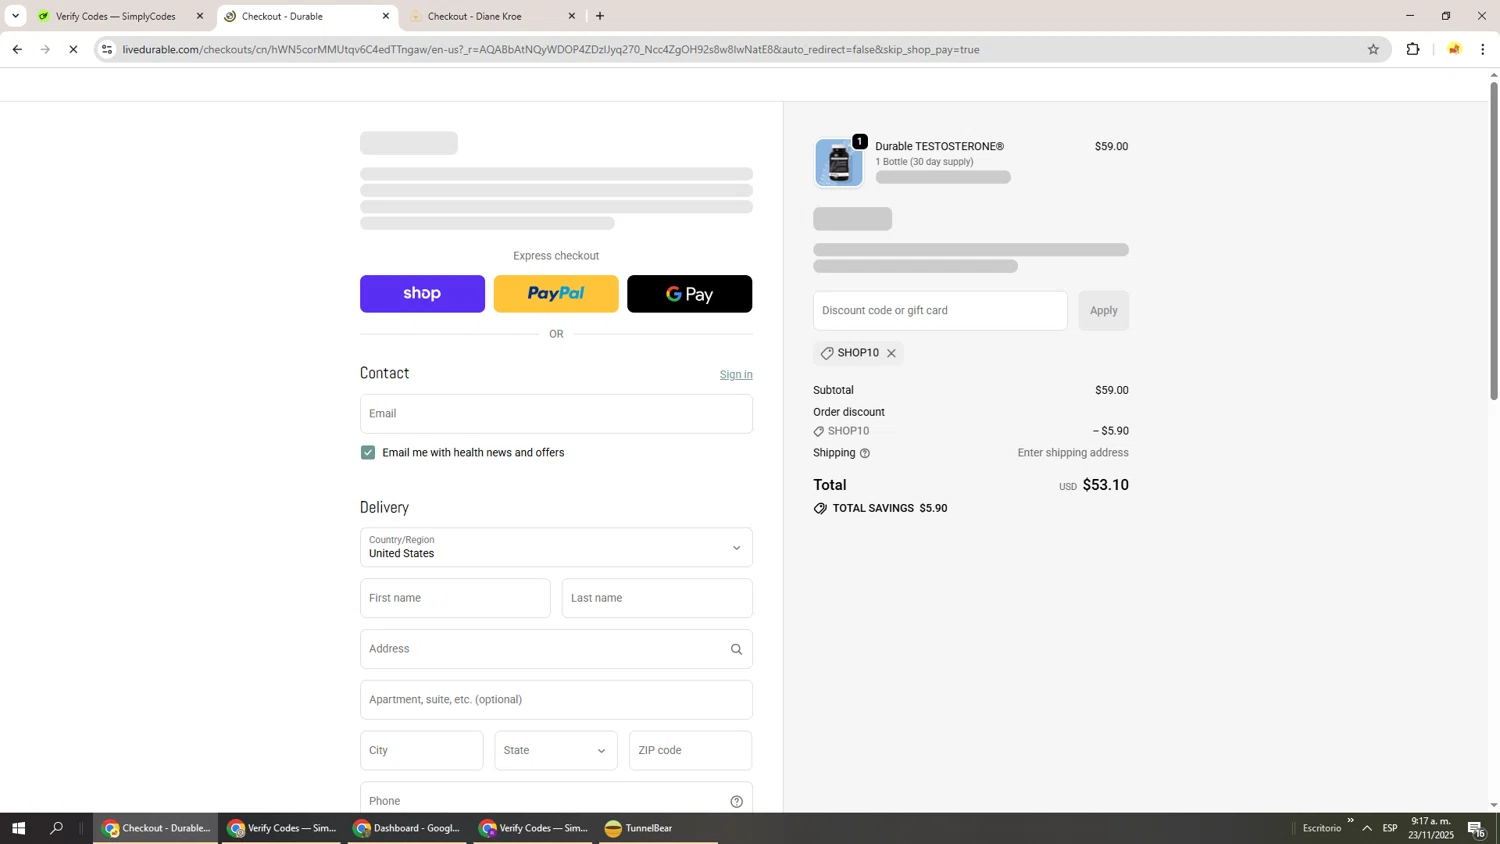Open the Country/Region dropdown
Image resolution: width=1500 pixels, height=844 pixels.
pyautogui.click(x=556, y=547)
